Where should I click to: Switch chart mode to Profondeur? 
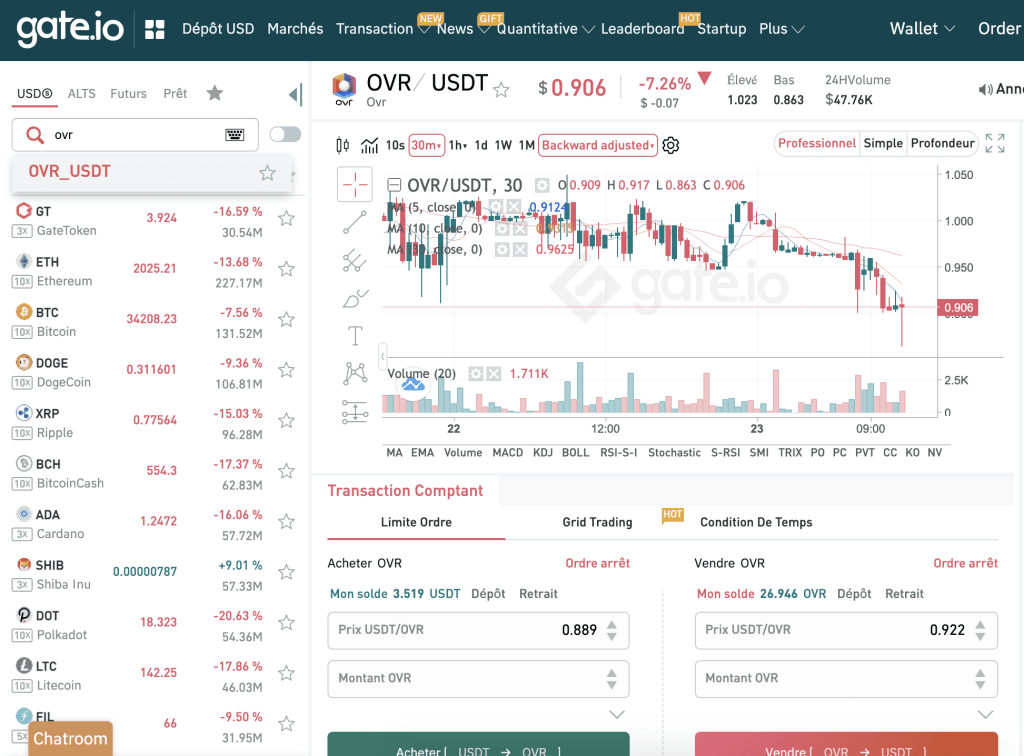click(x=942, y=143)
